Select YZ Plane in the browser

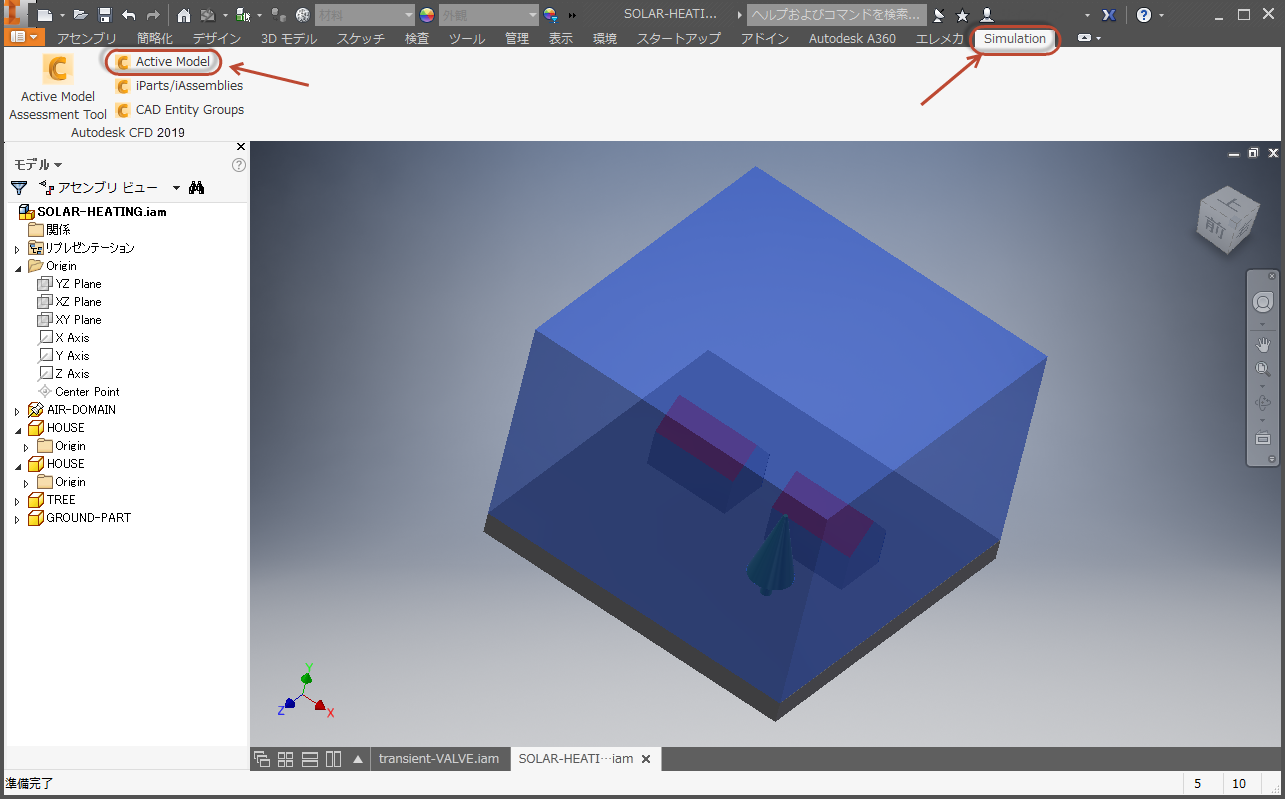pos(70,284)
